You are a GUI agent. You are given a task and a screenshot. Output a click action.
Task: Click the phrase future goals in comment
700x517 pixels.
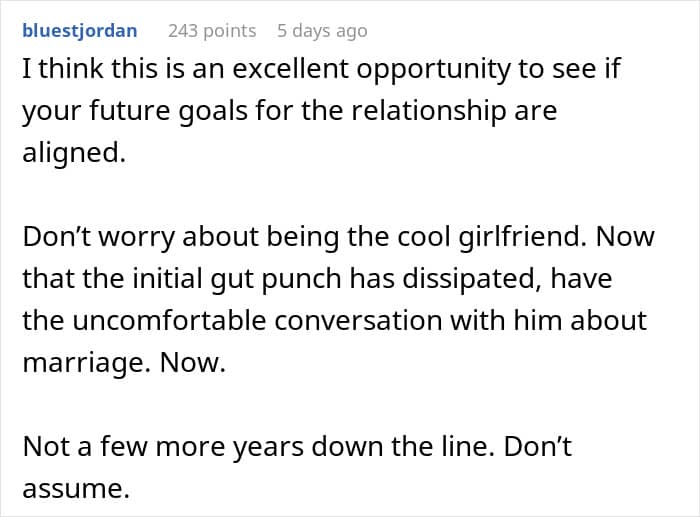coord(168,111)
